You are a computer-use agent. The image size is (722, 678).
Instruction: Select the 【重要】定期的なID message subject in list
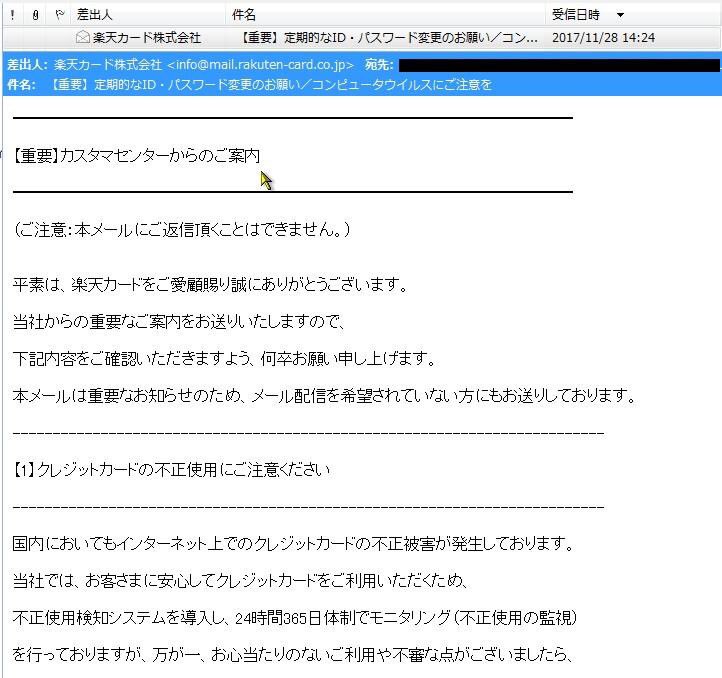click(x=388, y=37)
